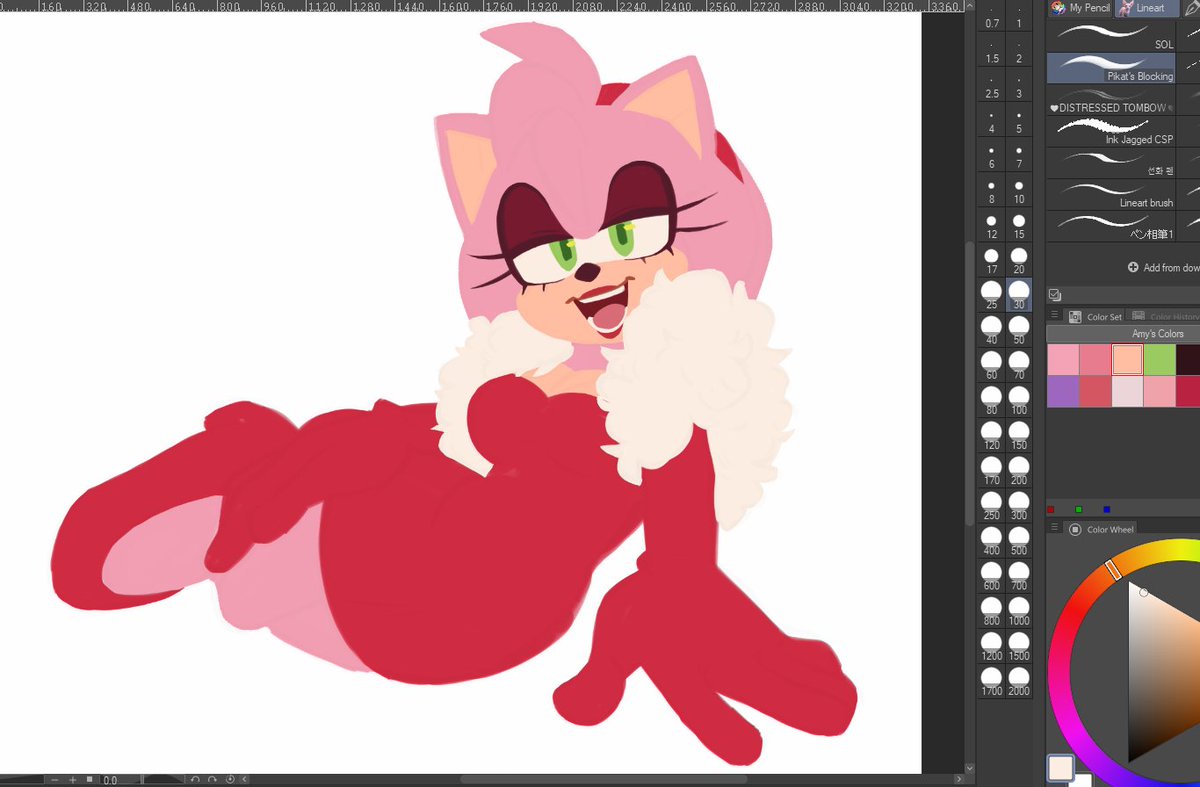Screen dimensions: 1200x787
Task: Set brush size to 100
Action: click(1019, 402)
